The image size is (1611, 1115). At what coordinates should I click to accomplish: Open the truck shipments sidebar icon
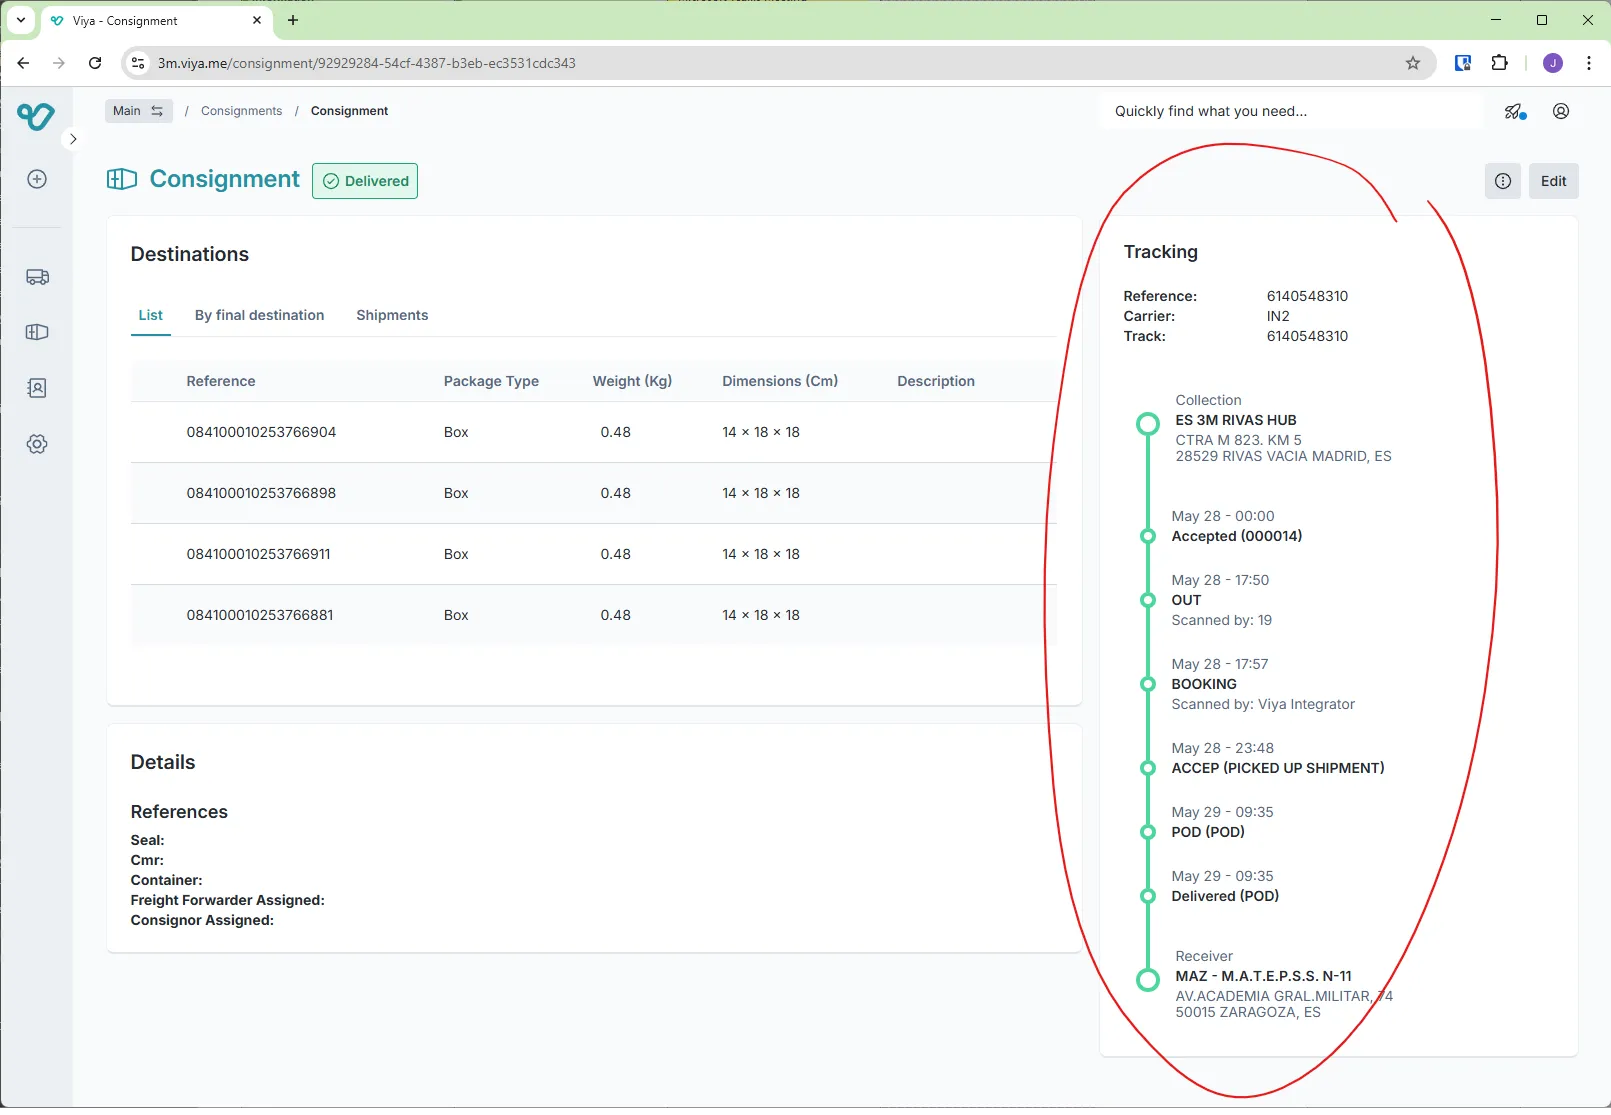tap(37, 277)
